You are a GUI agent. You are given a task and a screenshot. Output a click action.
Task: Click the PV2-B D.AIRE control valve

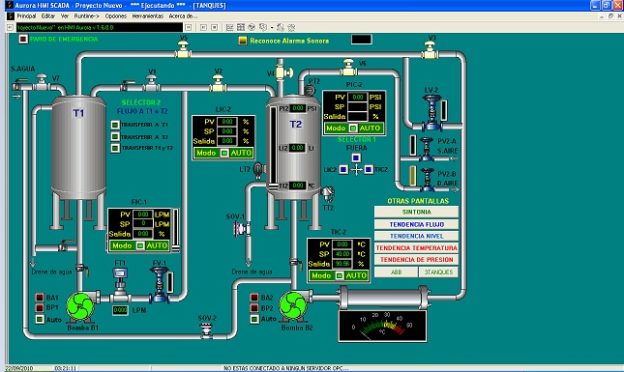pos(427,180)
